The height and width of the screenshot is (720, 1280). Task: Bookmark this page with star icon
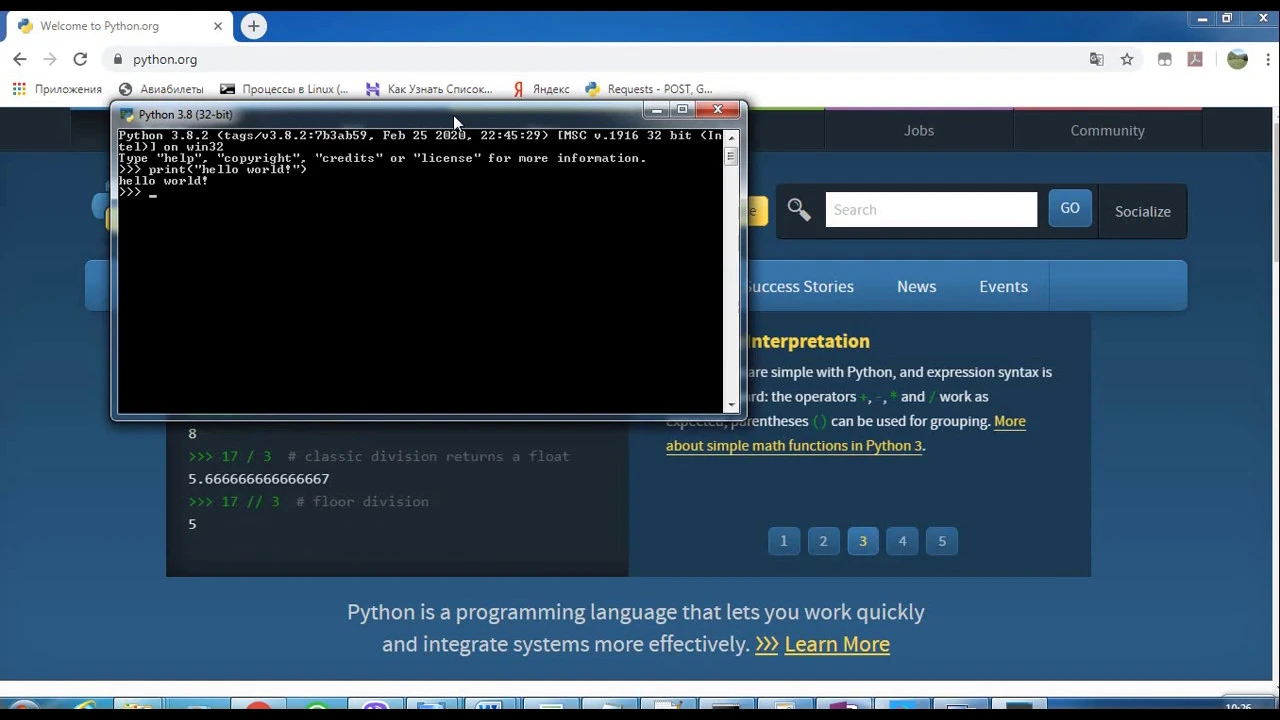1127,59
